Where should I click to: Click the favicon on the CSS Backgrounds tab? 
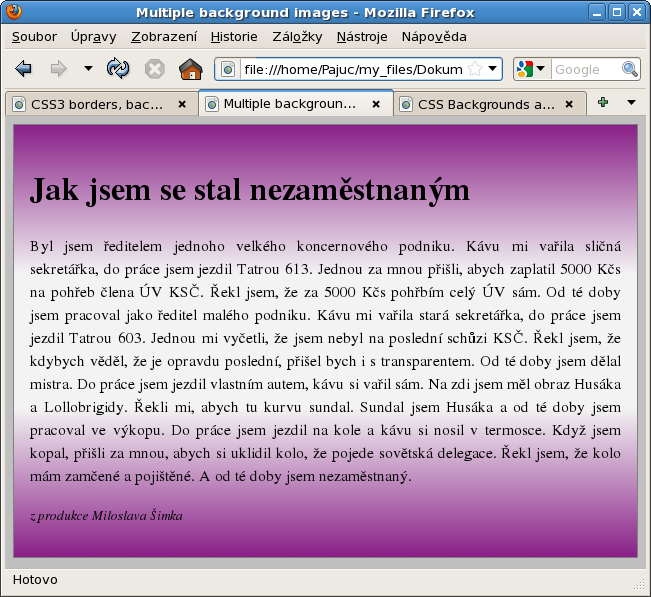click(x=406, y=104)
